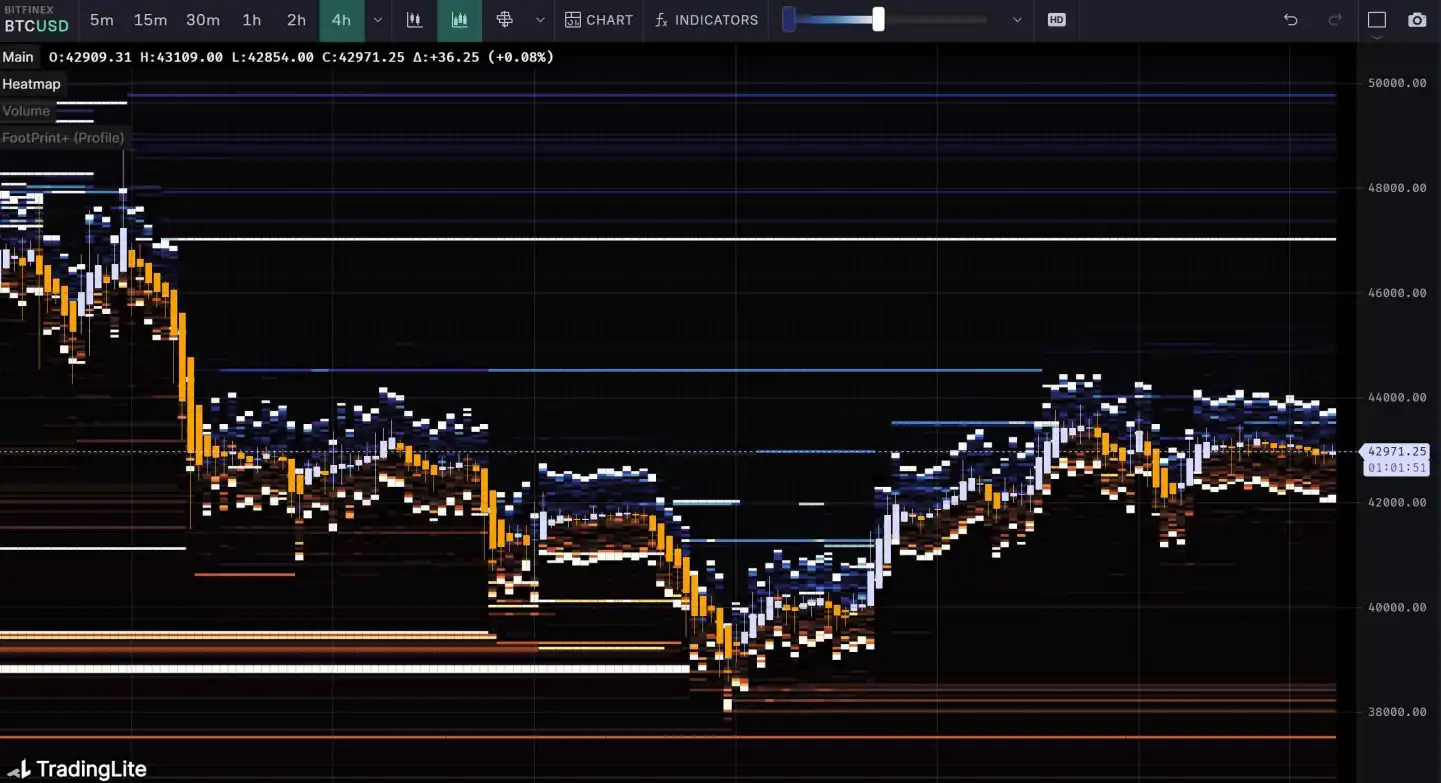
Task: Select the 30m timeframe
Action: (x=203, y=20)
